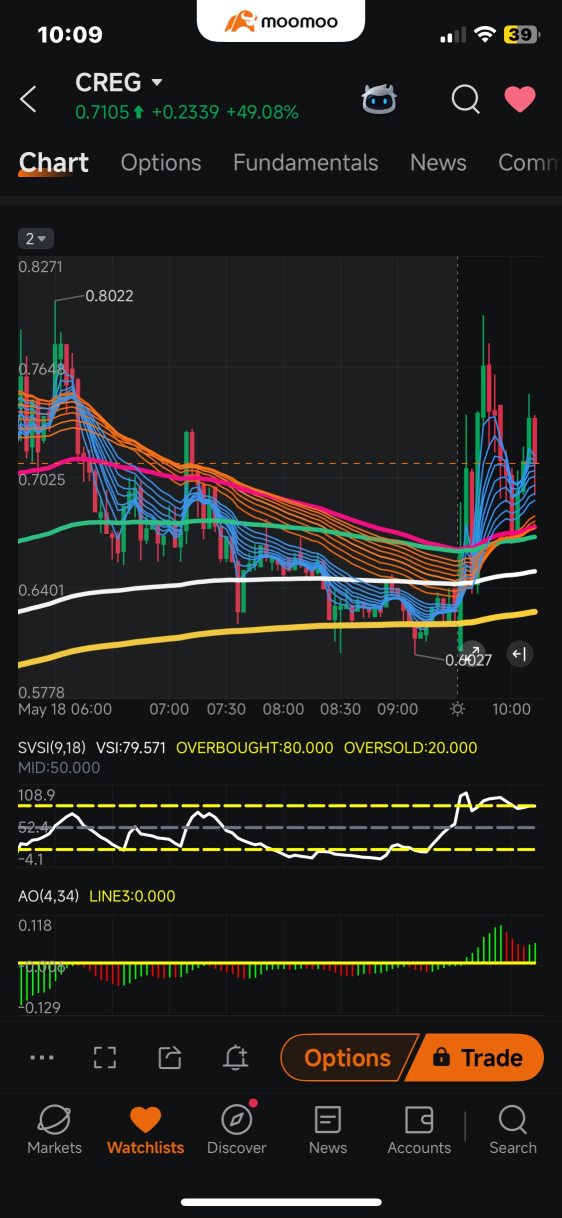
Task: Open the Fundamentals tab
Action: (305, 163)
